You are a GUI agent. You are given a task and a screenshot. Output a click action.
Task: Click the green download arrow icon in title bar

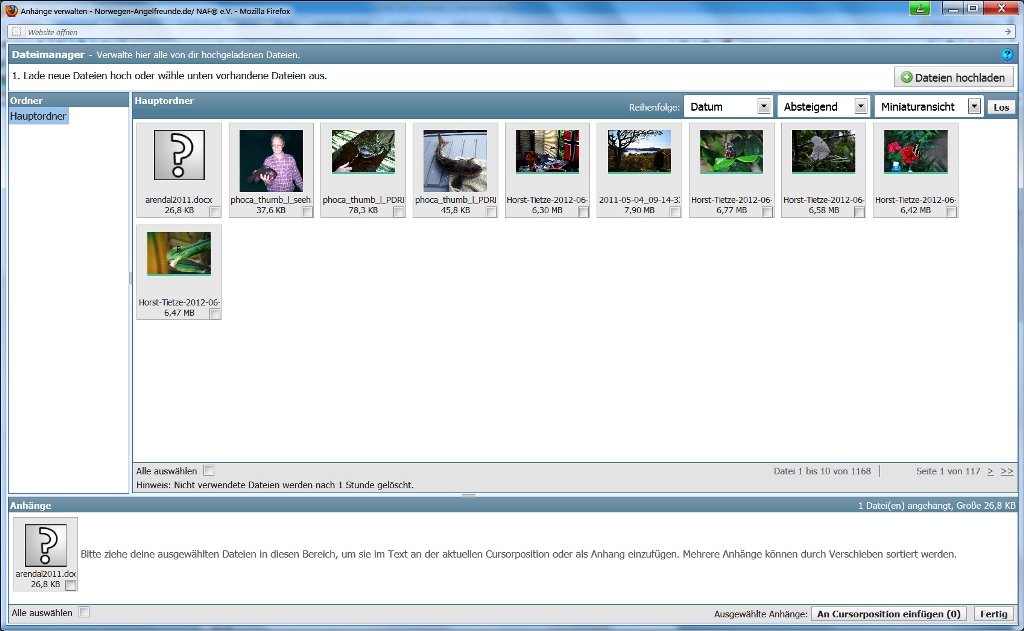(x=920, y=9)
